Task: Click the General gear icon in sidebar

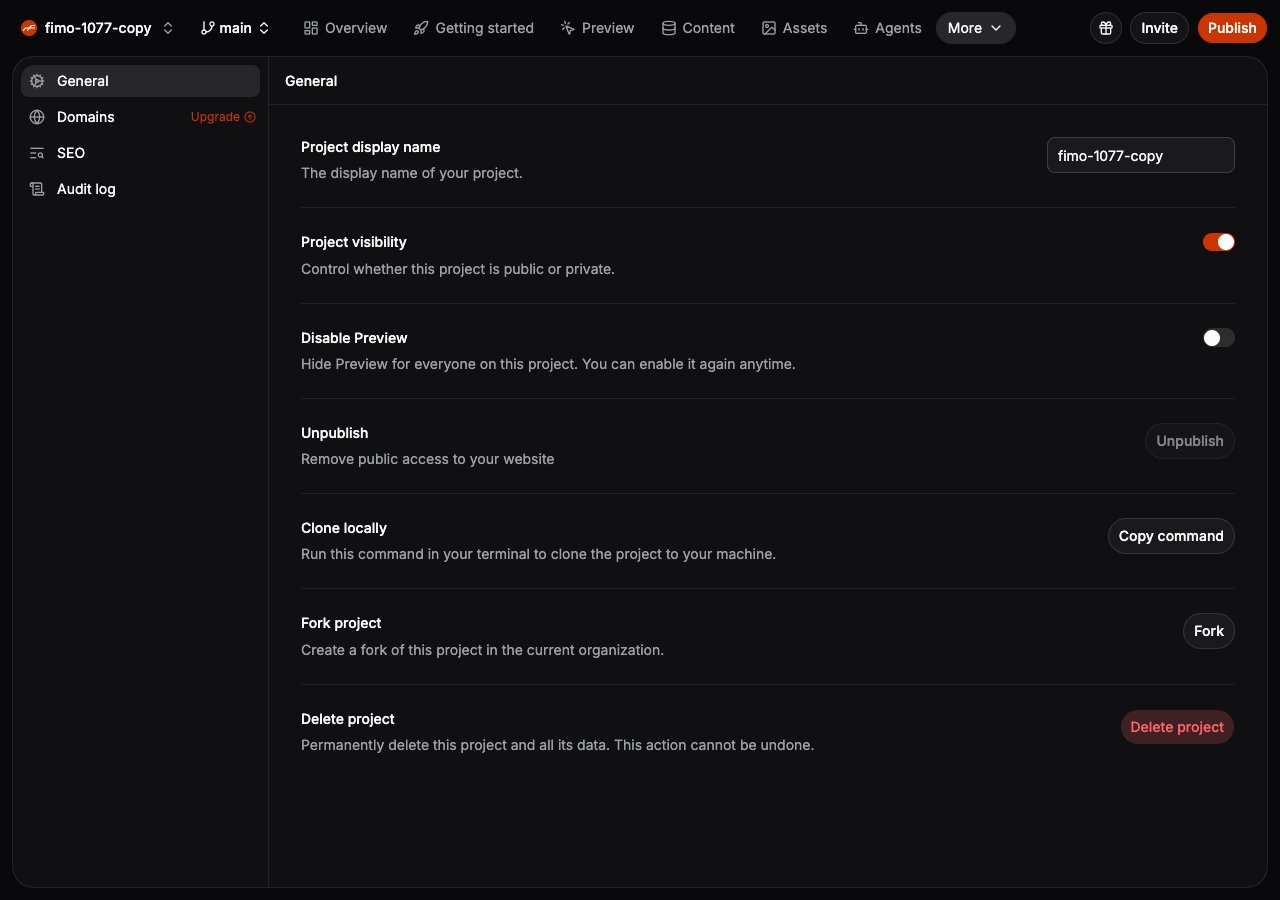Action: (37, 81)
